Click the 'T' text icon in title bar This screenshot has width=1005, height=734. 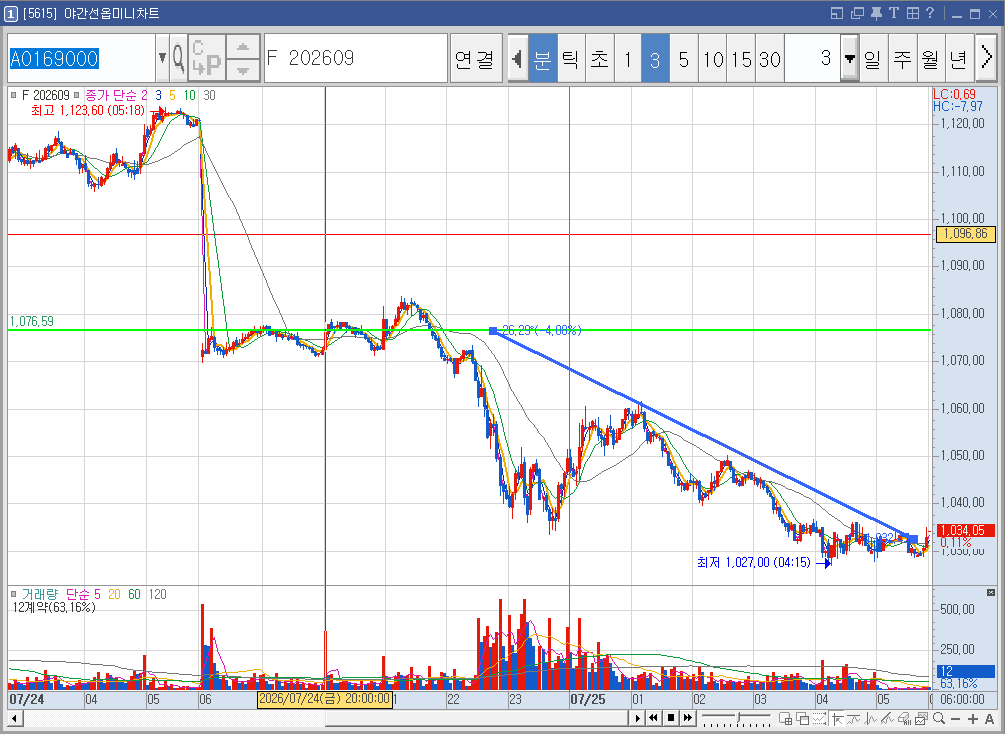click(x=893, y=13)
